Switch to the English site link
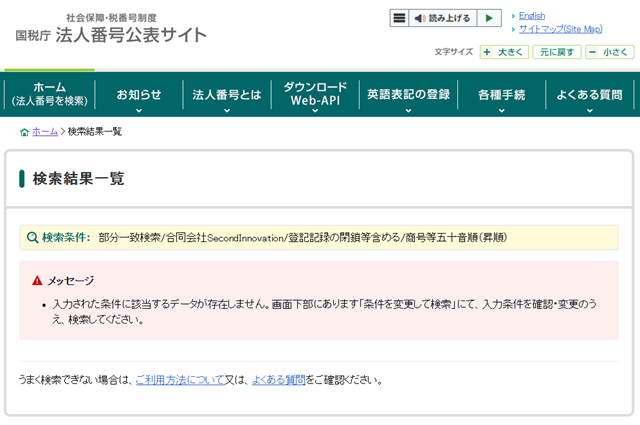 532,15
